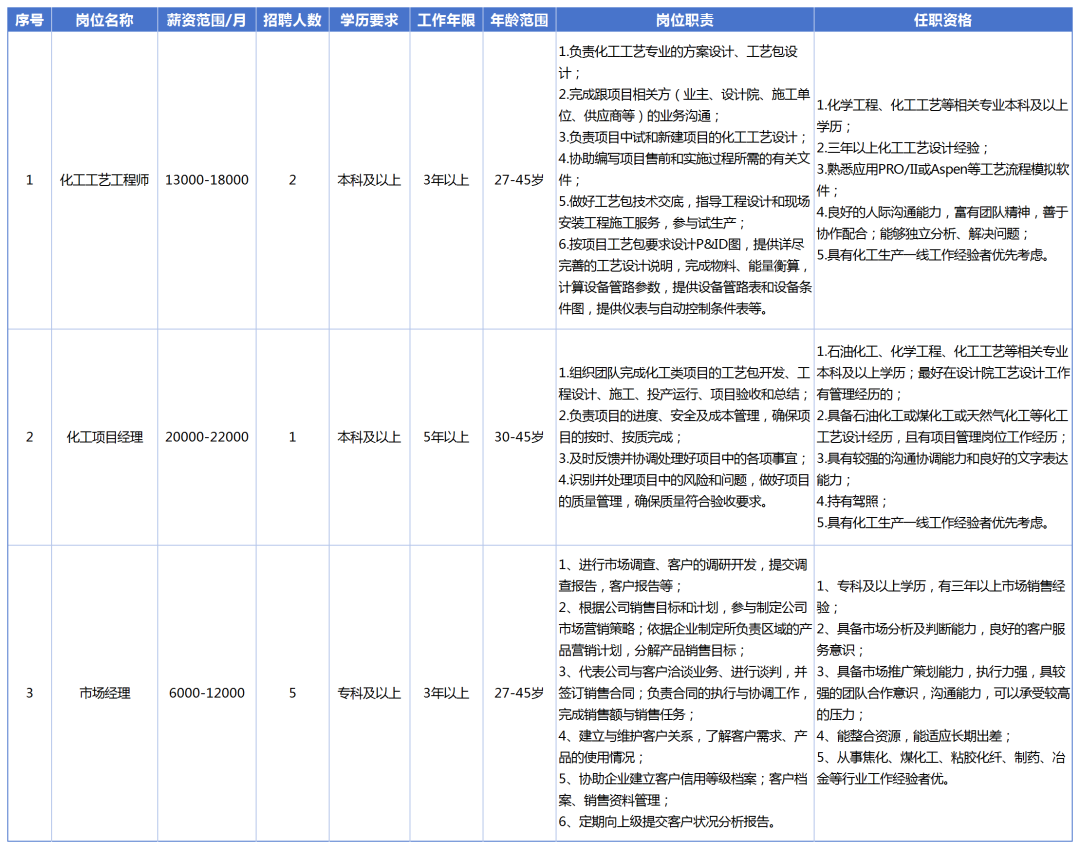Click the 学历要求 column header
This screenshot has width=1080, height=849.
point(369,20)
